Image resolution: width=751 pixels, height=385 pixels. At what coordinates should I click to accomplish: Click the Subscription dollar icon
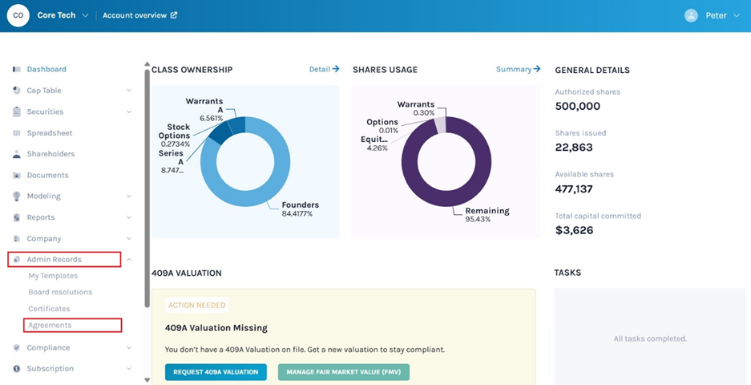pos(17,369)
